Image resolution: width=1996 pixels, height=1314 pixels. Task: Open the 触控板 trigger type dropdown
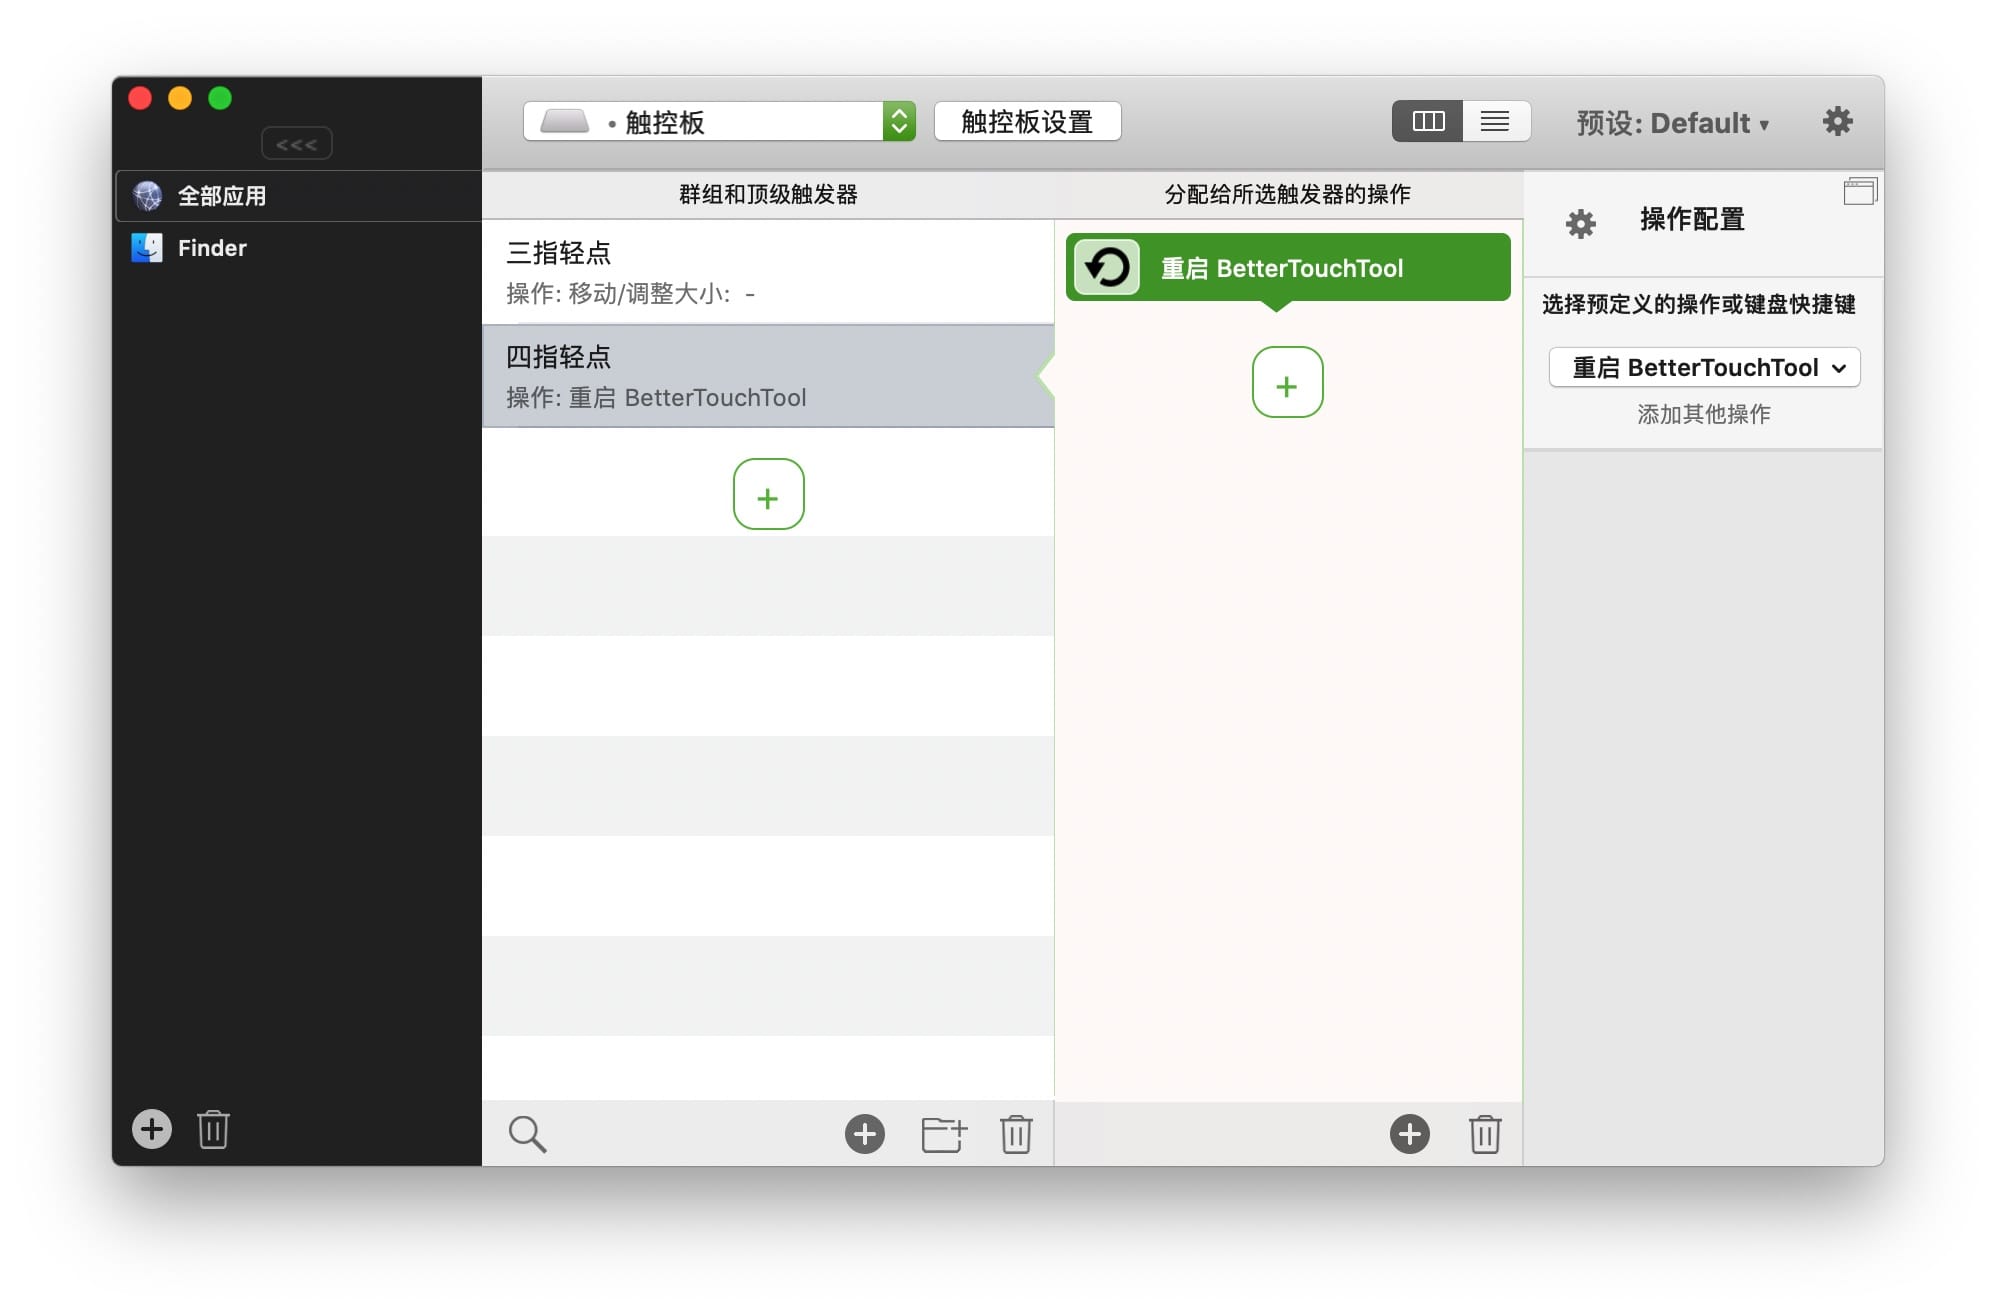pos(718,122)
